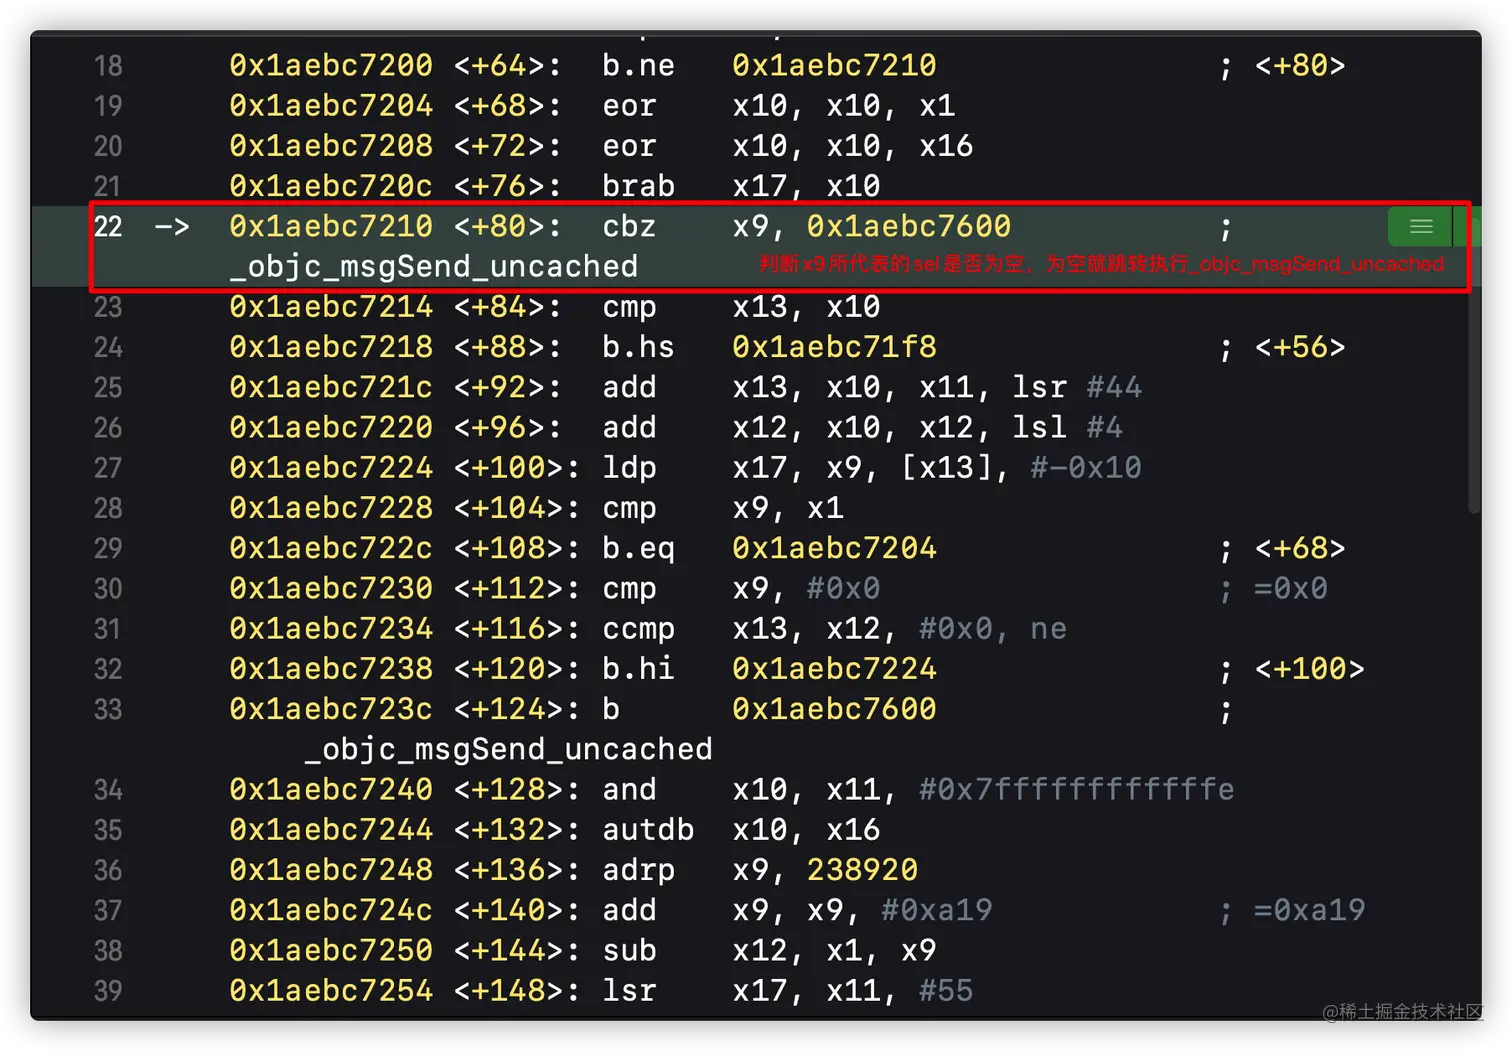Click address 0x1aebc7204 on line 19

tap(331, 106)
